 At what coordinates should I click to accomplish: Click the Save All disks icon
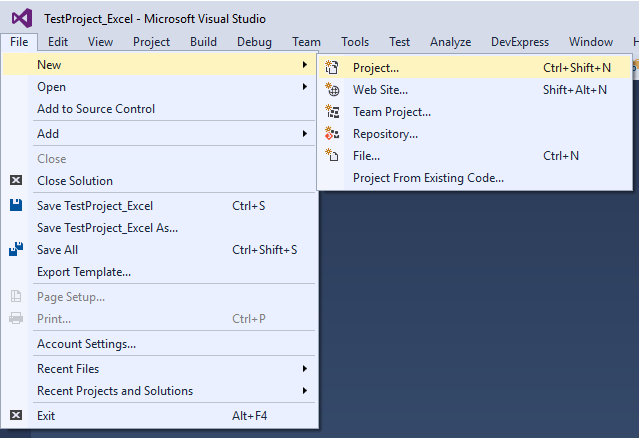tap(16, 250)
